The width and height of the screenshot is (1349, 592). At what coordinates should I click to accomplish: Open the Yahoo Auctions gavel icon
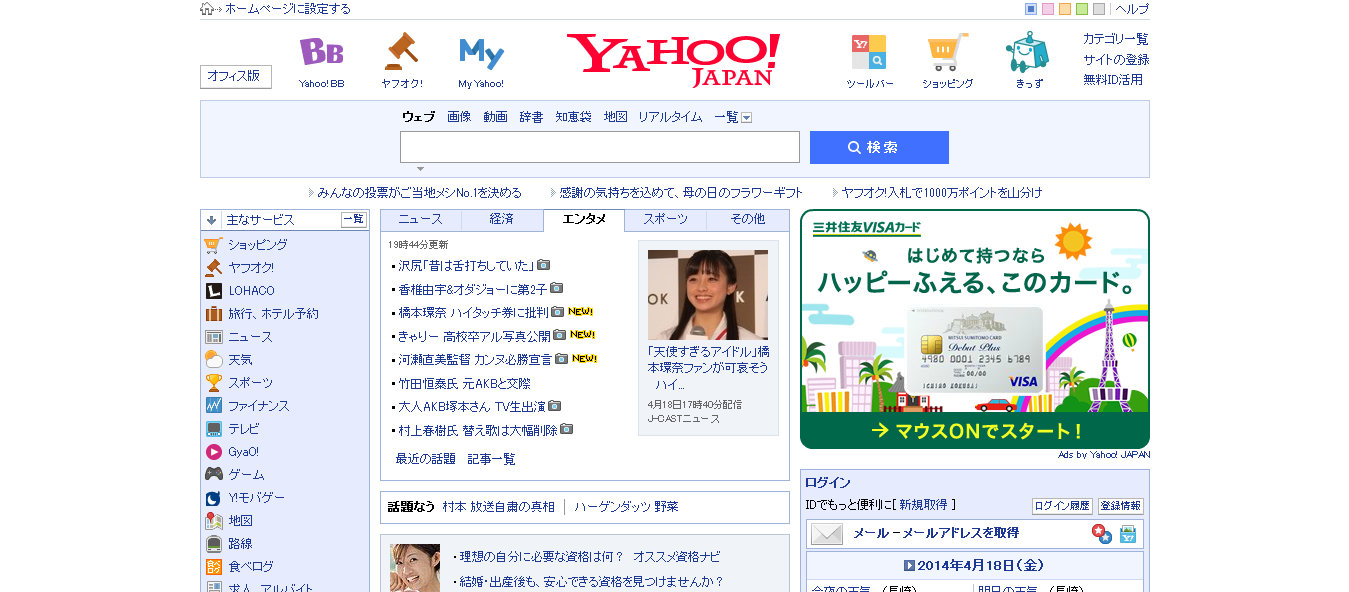401,51
